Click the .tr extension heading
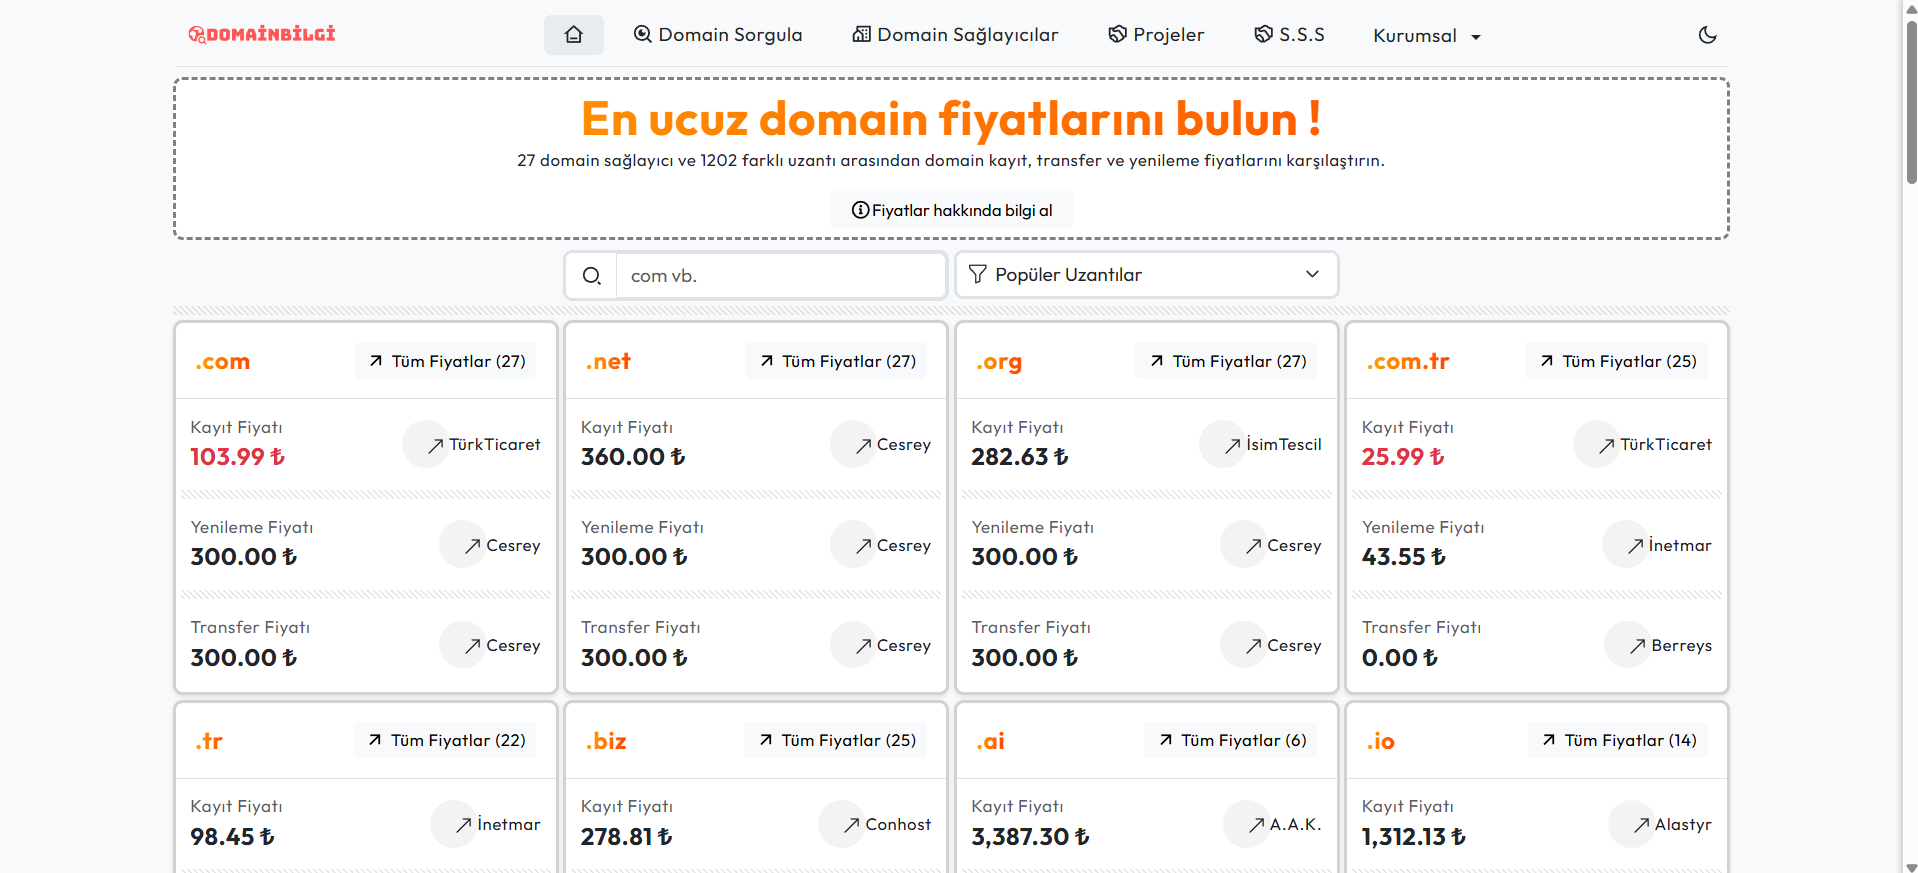The height and width of the screenshot is (873, 1918). pos(209,741)
